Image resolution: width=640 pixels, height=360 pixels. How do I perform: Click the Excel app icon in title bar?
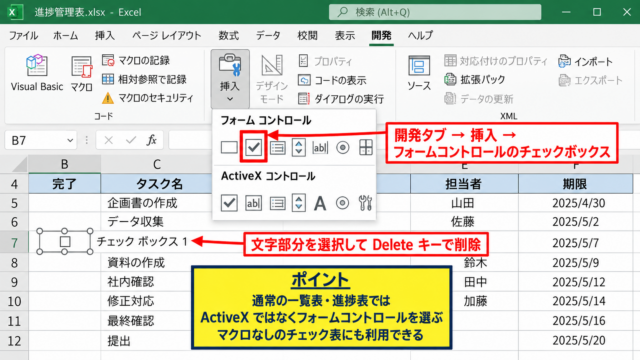[x=14, y=12]
